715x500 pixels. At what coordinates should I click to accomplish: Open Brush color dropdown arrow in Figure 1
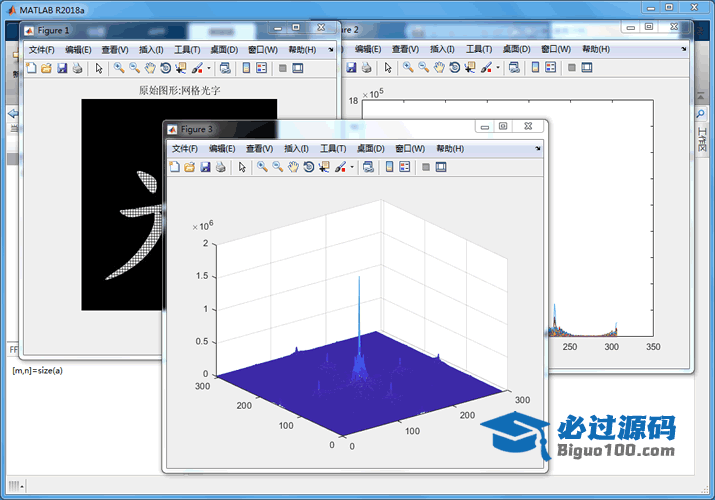208,68
